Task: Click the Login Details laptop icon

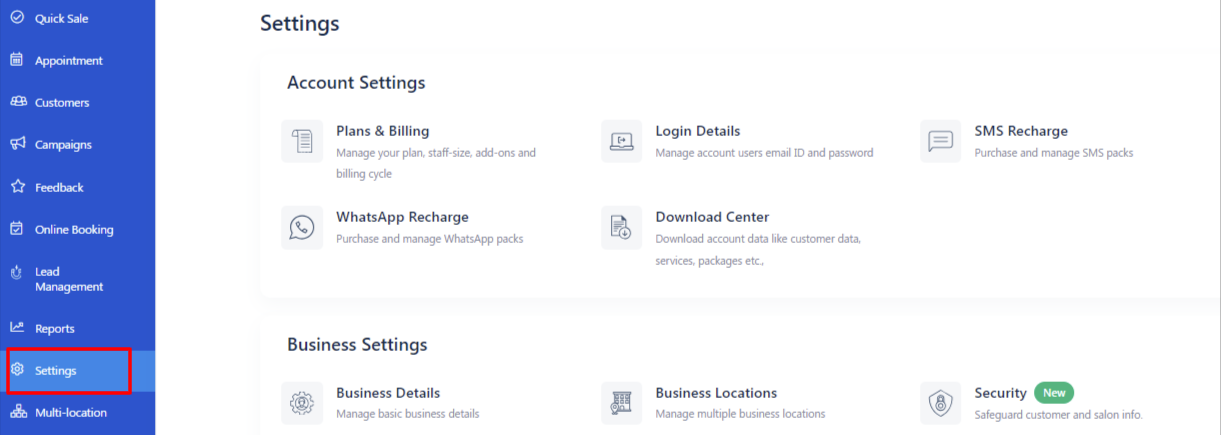Action: click(x=621, y=141)
